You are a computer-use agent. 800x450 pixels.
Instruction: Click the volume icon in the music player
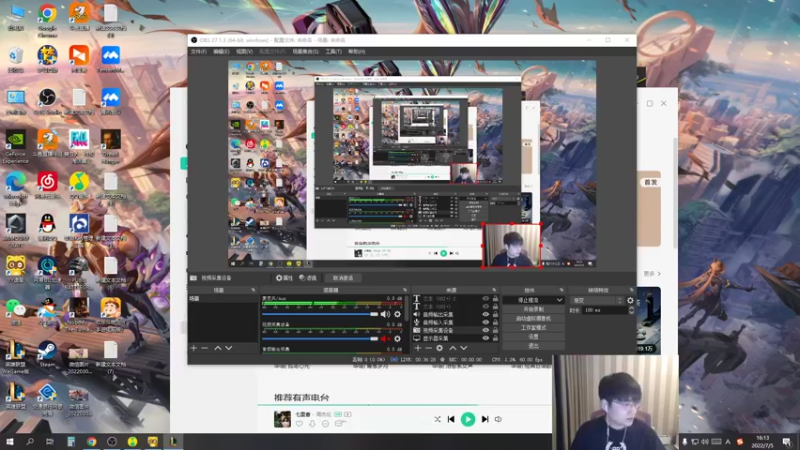[x=498, y=419]
